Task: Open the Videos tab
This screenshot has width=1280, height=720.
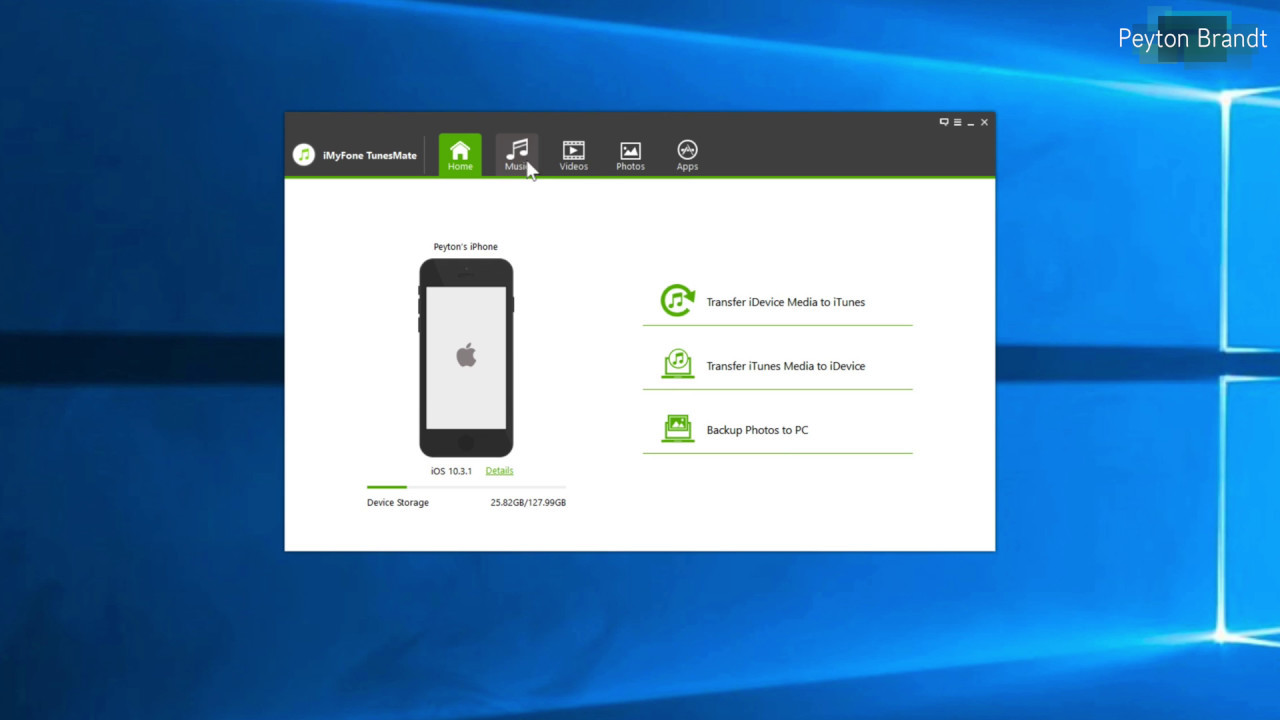Action: tap(574, 155)
